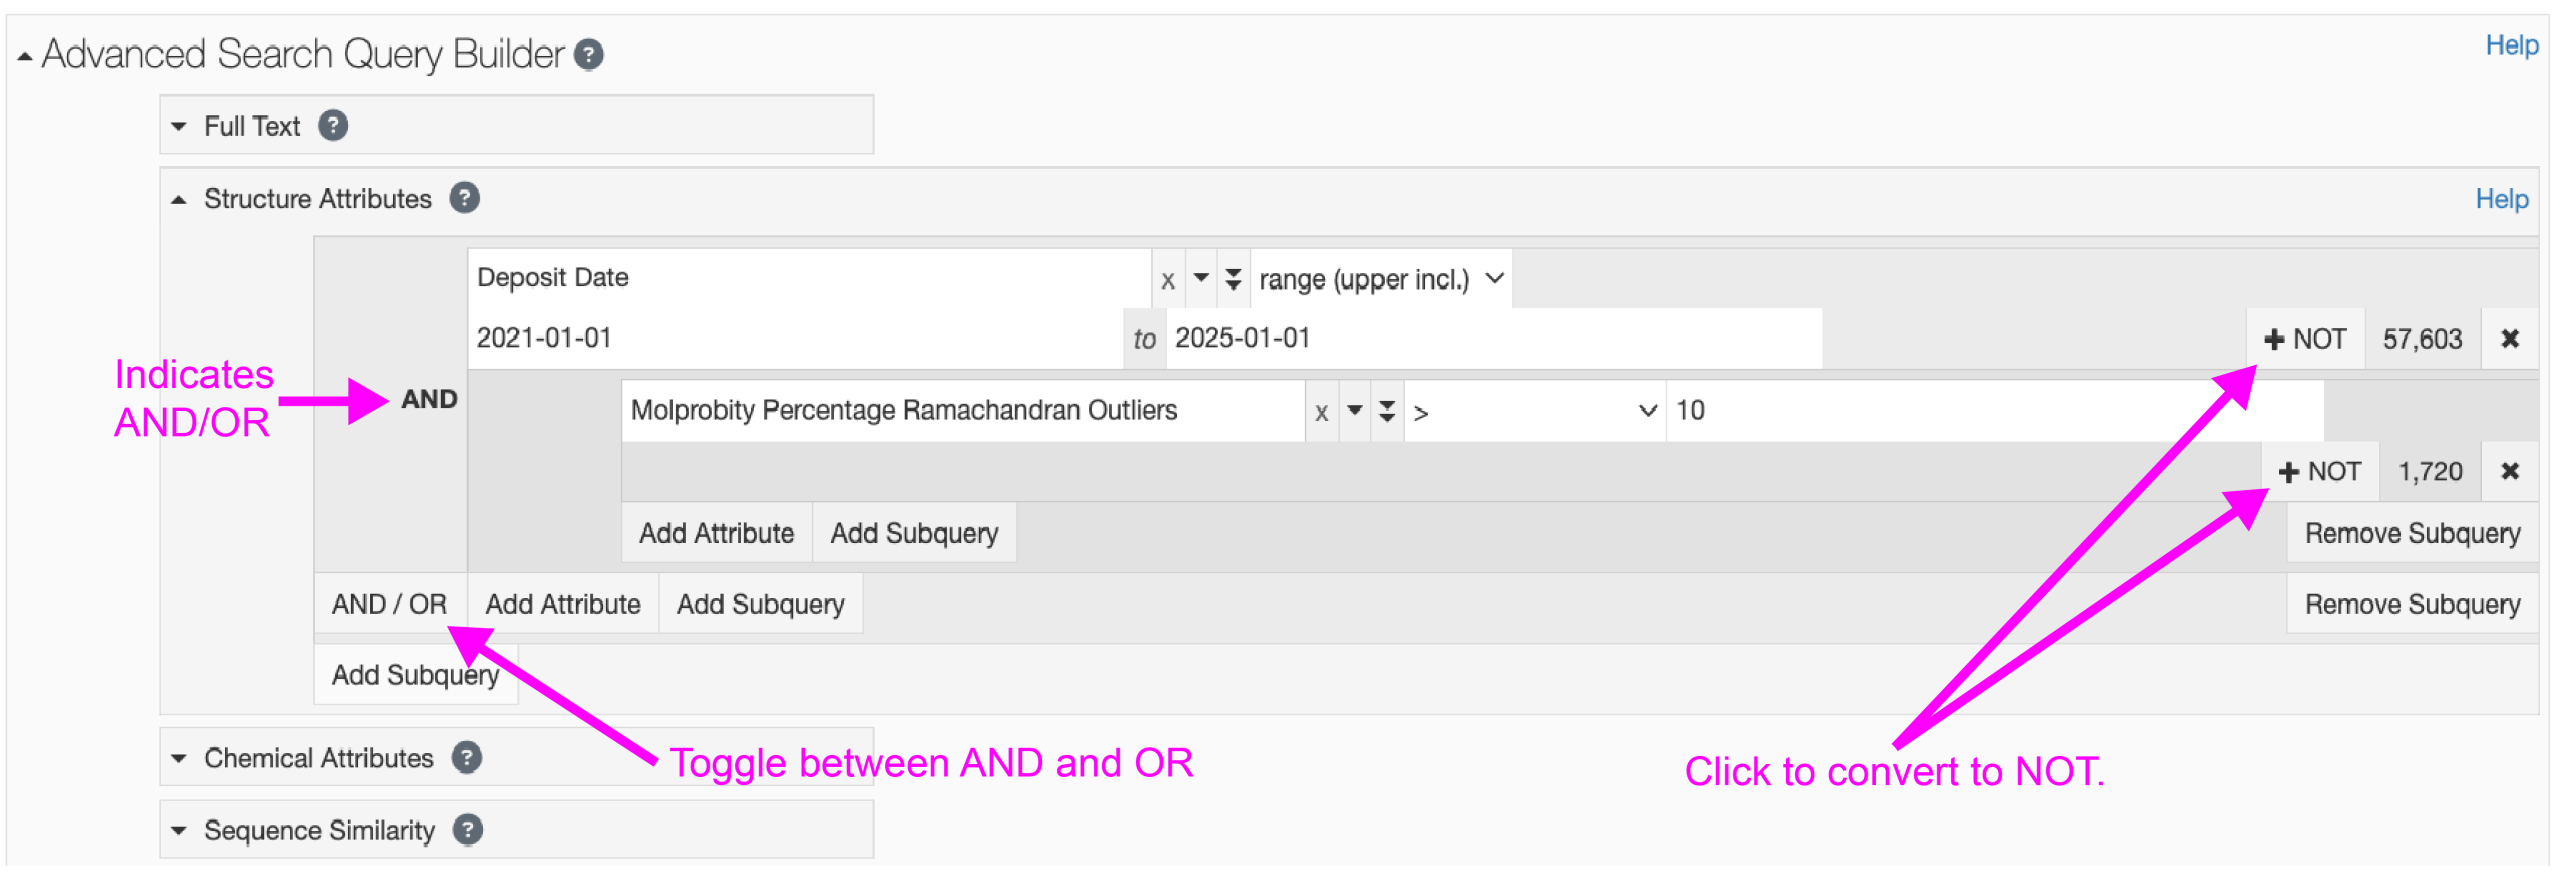Click the Sequence Similarity help icon
Screen dimensions: 2560x876
point(467,830)
